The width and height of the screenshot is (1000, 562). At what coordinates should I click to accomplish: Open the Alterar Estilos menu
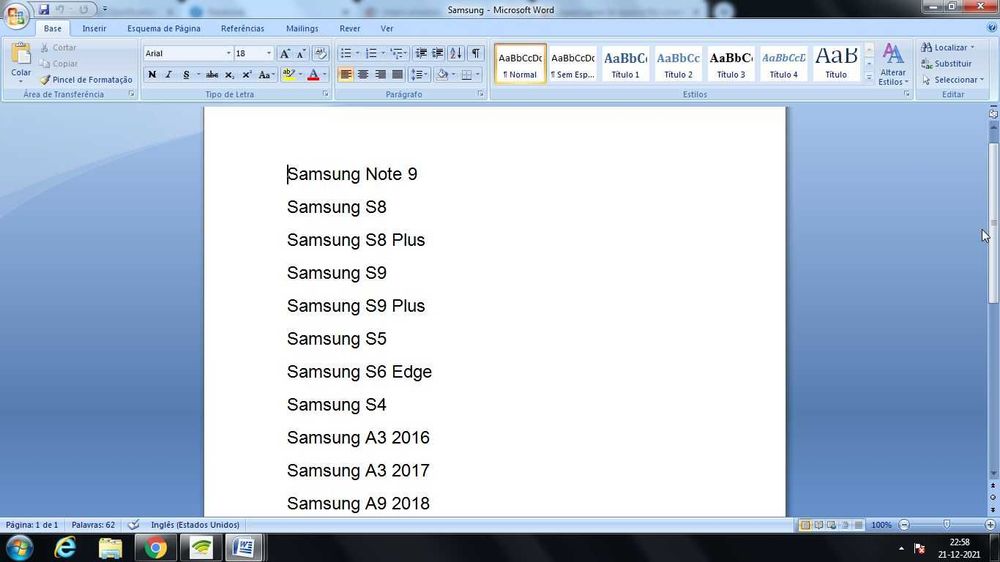click(x=893, y=64)
